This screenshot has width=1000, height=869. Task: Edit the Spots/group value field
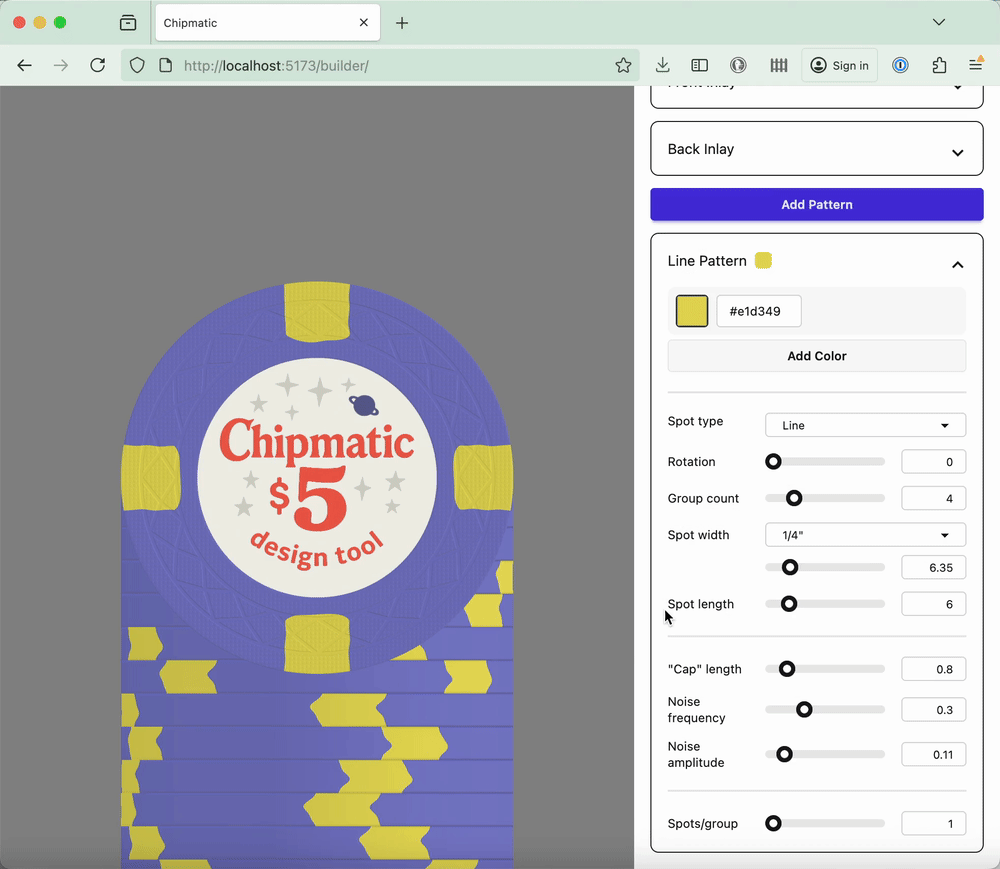(x=933, y=824)
